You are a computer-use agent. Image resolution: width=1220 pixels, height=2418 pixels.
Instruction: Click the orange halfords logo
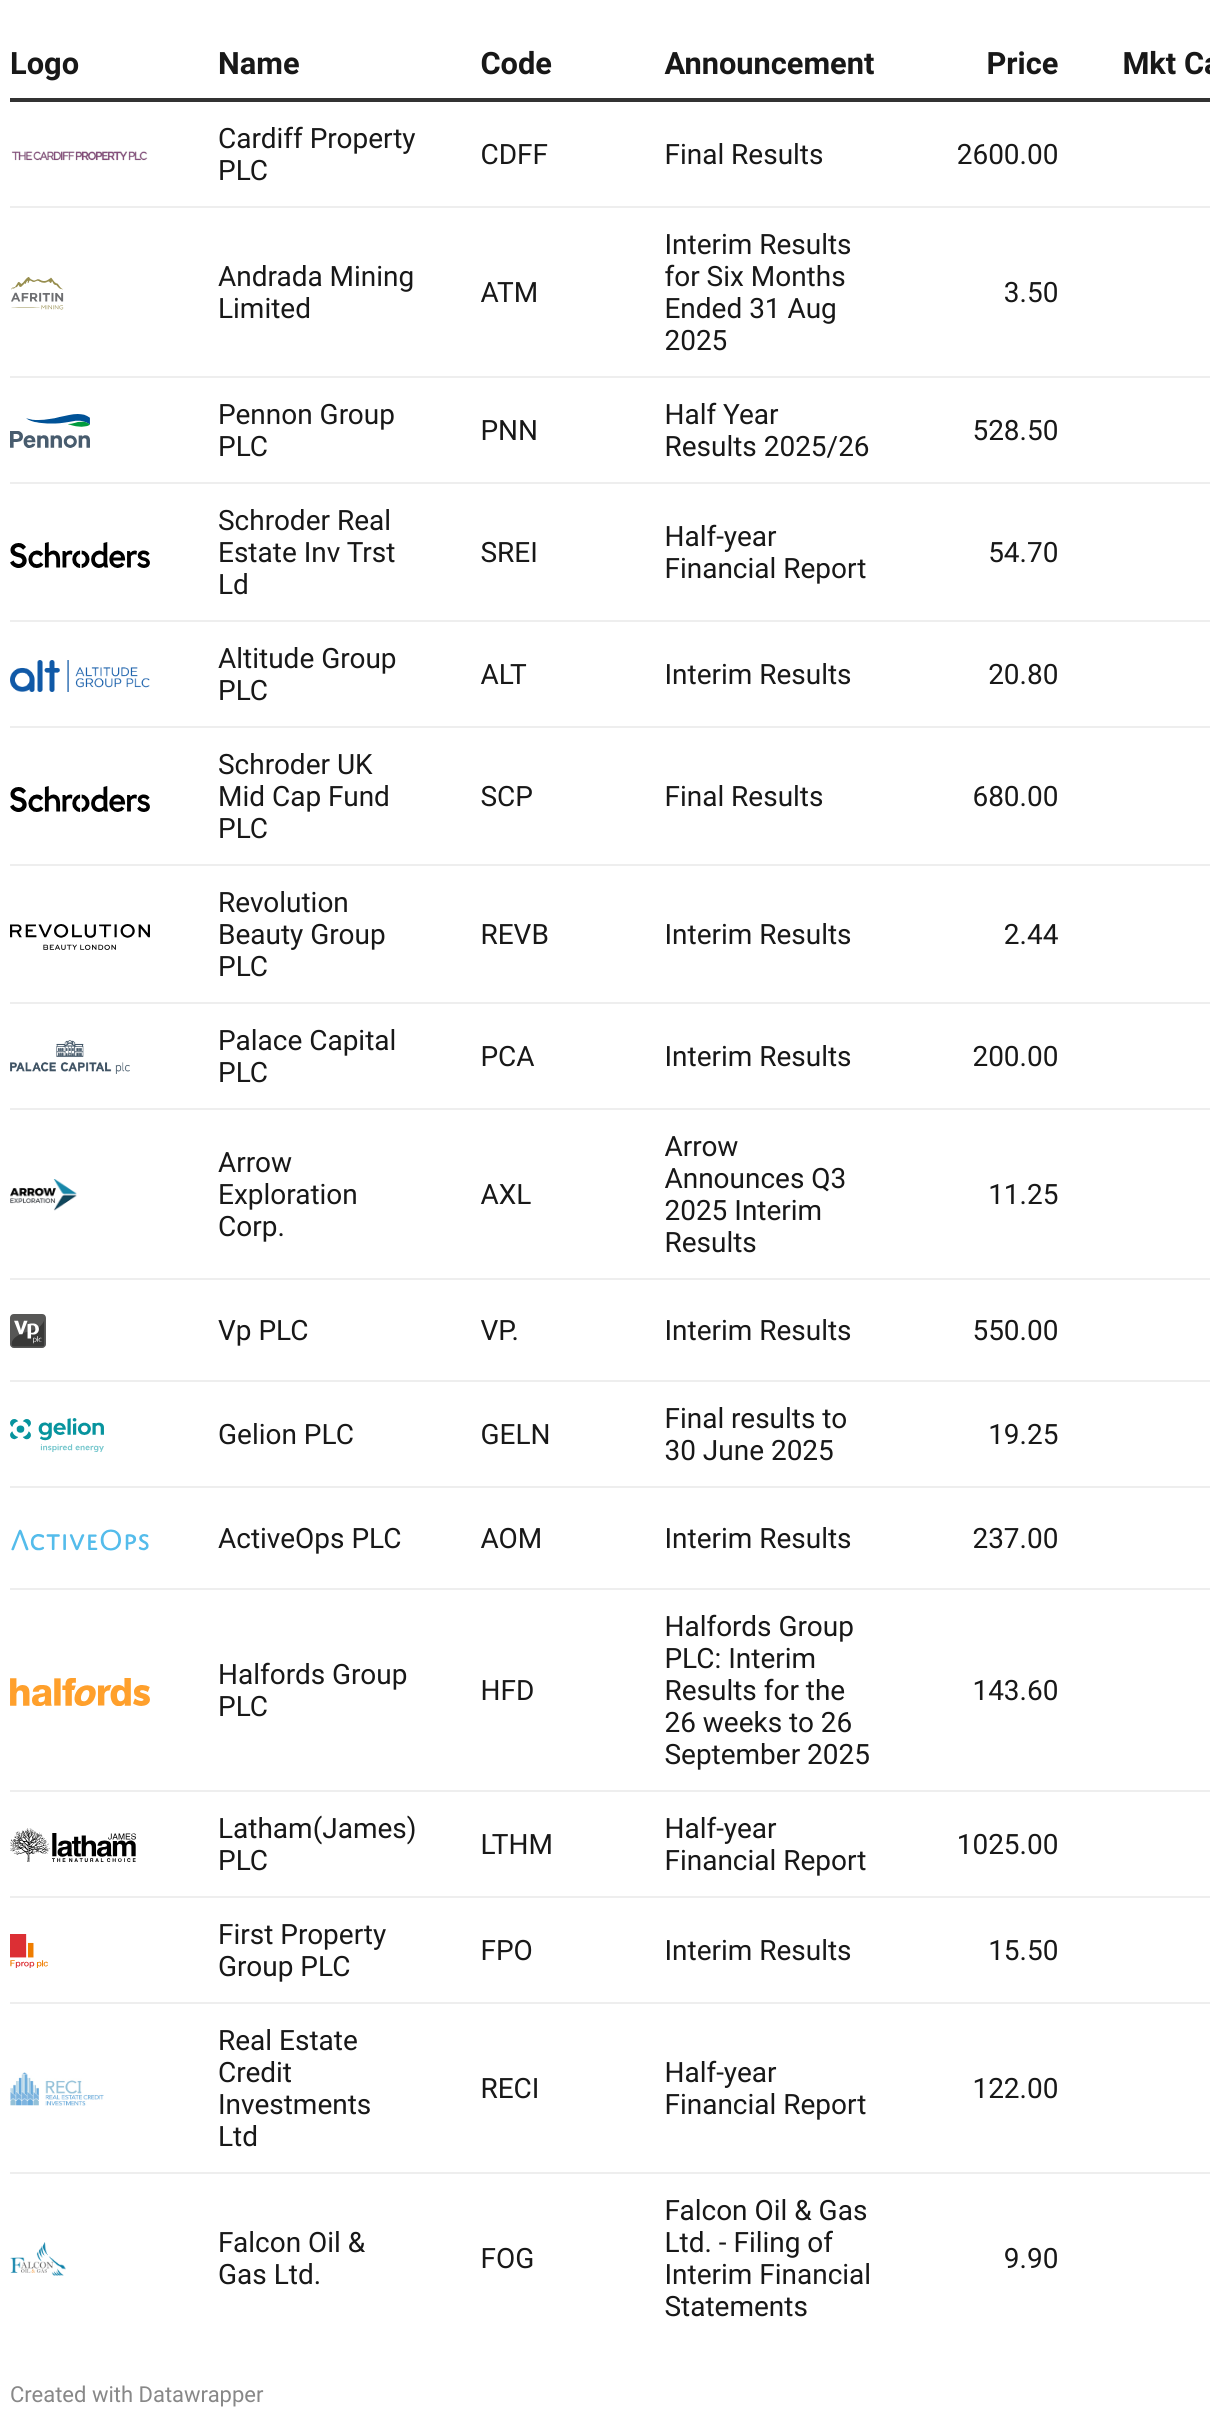click(x=79, y=1692)
